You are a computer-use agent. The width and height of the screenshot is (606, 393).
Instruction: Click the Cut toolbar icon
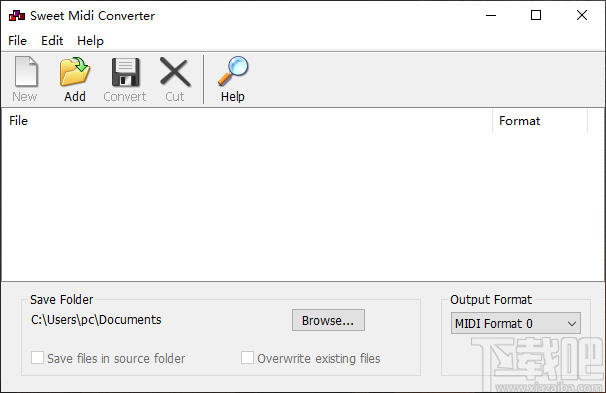175,72
